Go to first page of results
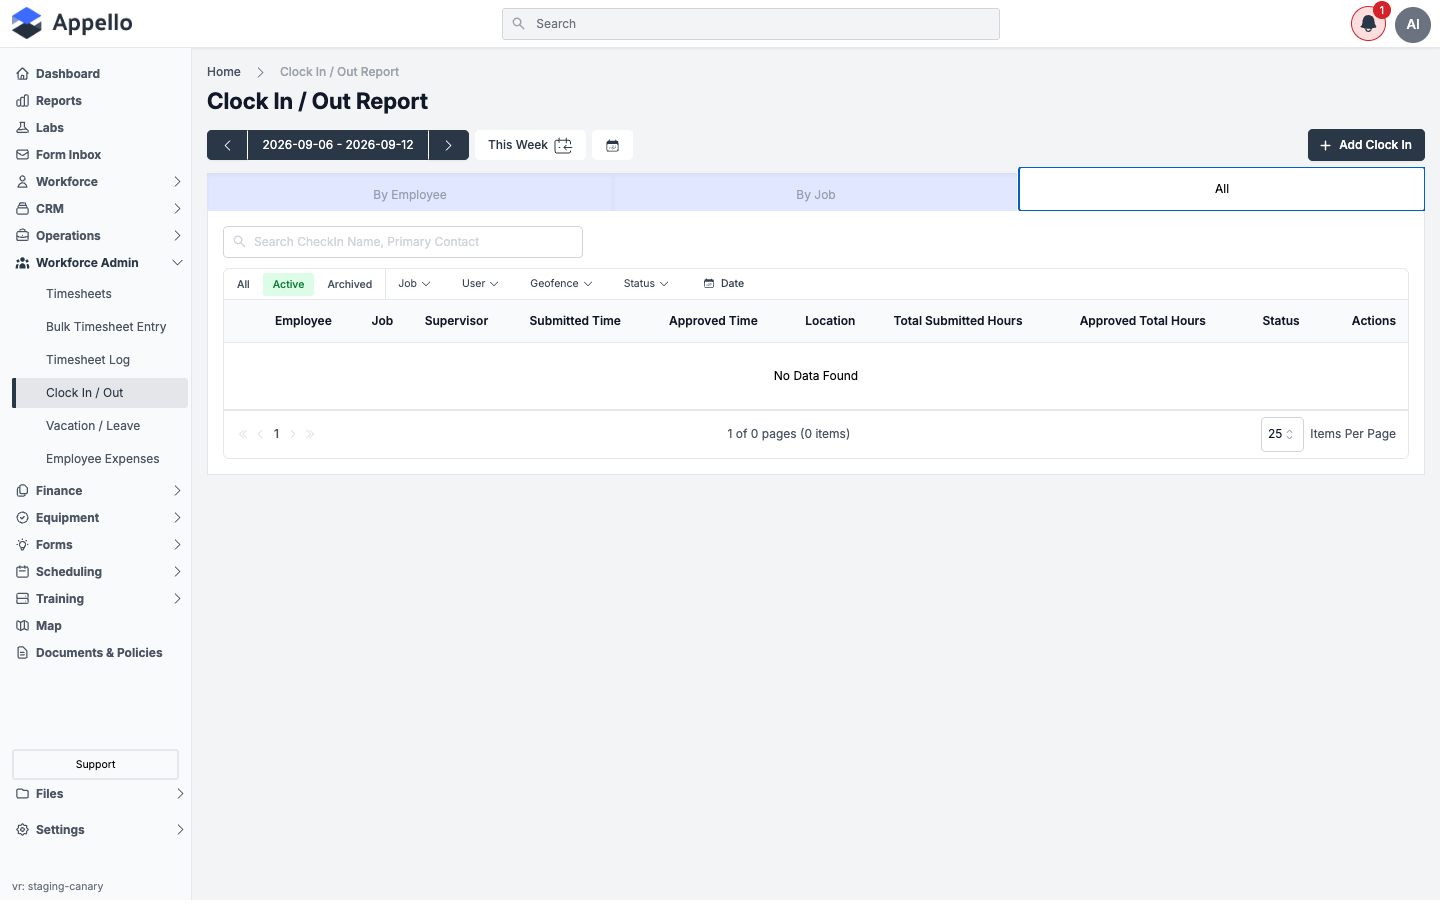 tap(243, 434)
